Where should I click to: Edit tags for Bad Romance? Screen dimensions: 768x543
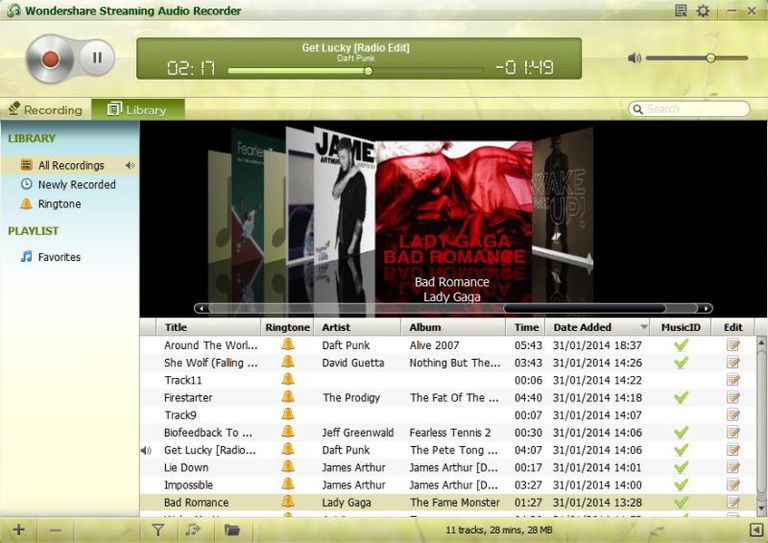(x=733, y=502)
